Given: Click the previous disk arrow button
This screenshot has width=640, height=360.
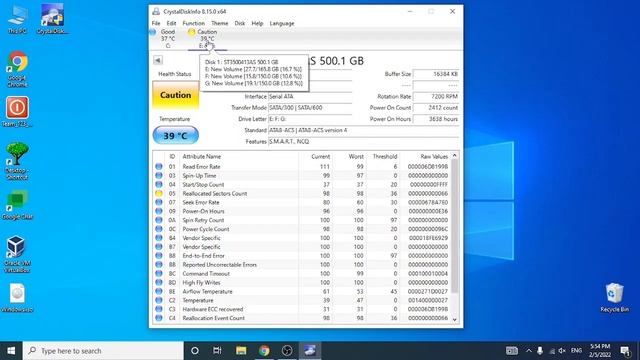Looking at the screenshot, I should (x=158, y=60).
